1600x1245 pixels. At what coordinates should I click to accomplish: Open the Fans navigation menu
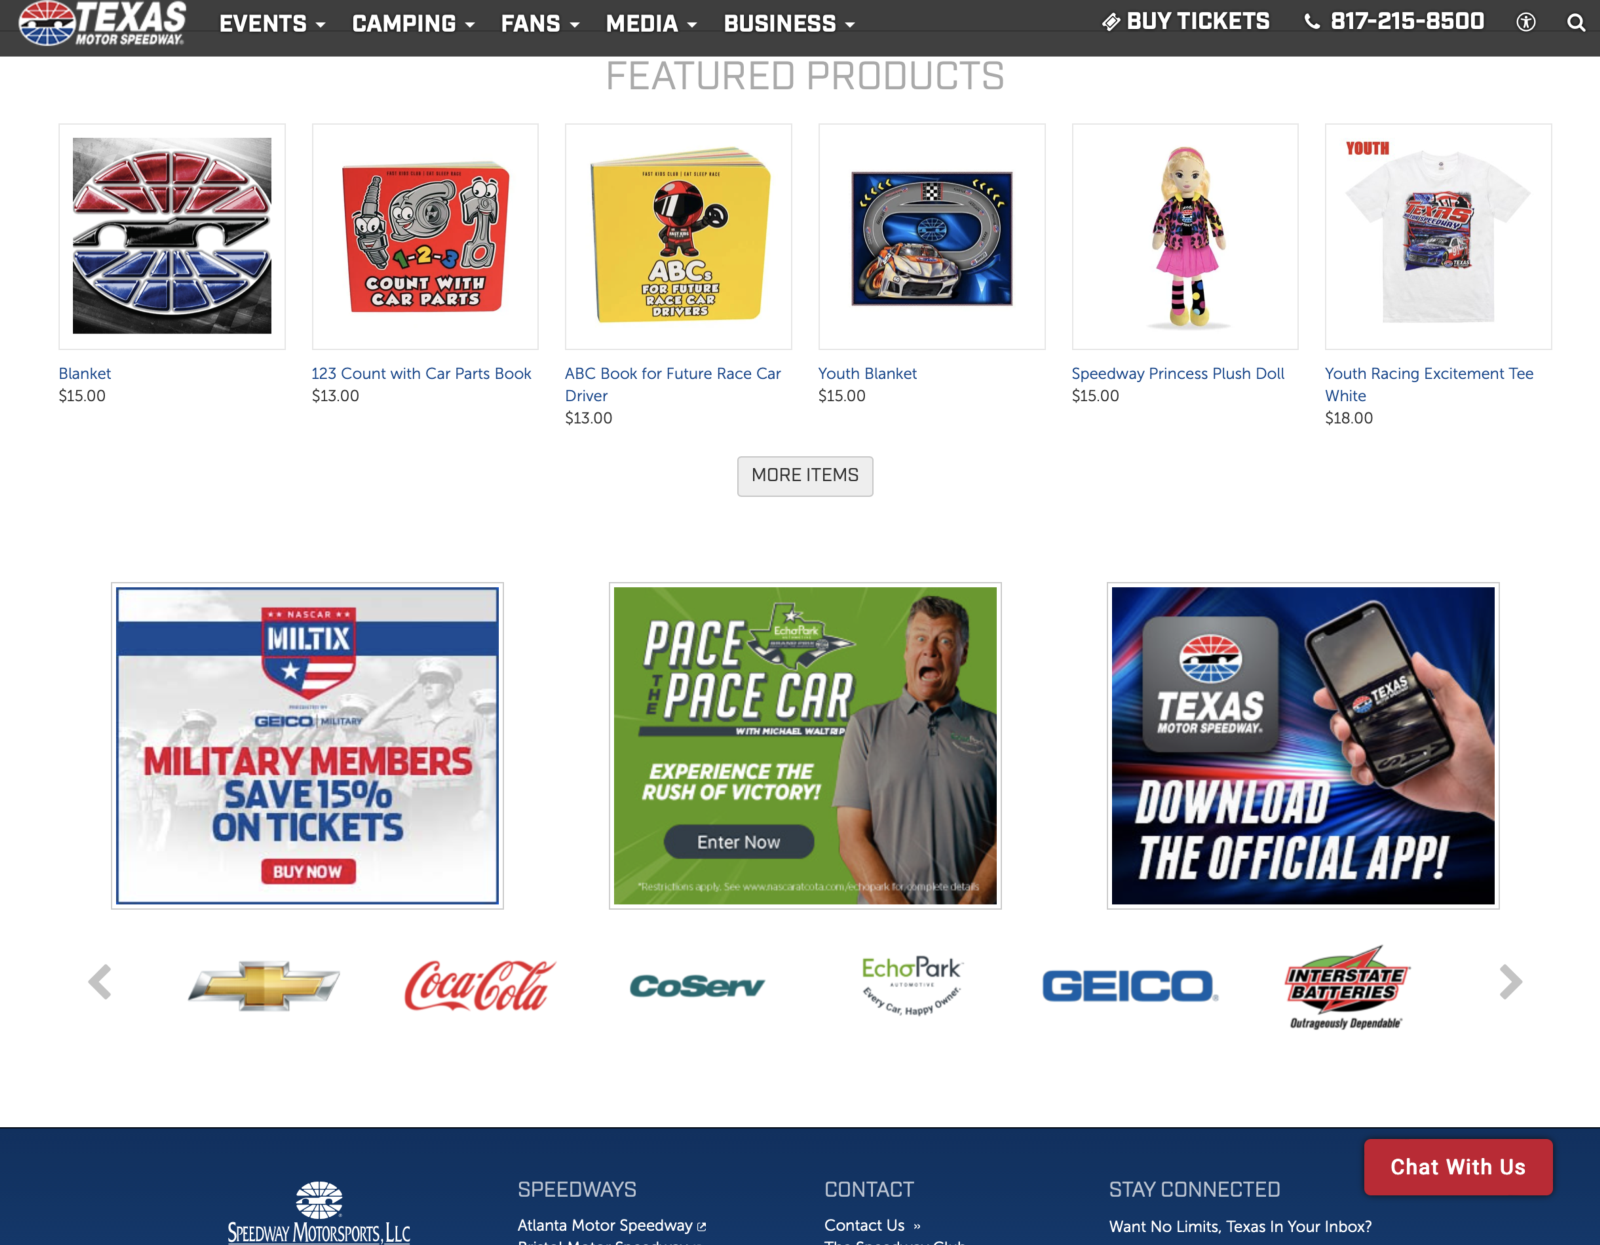click(540, 23)
